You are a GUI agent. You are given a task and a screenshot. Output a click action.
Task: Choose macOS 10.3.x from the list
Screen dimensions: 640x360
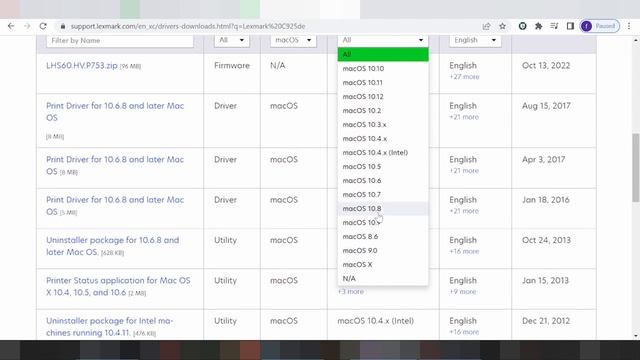(383, 124)
